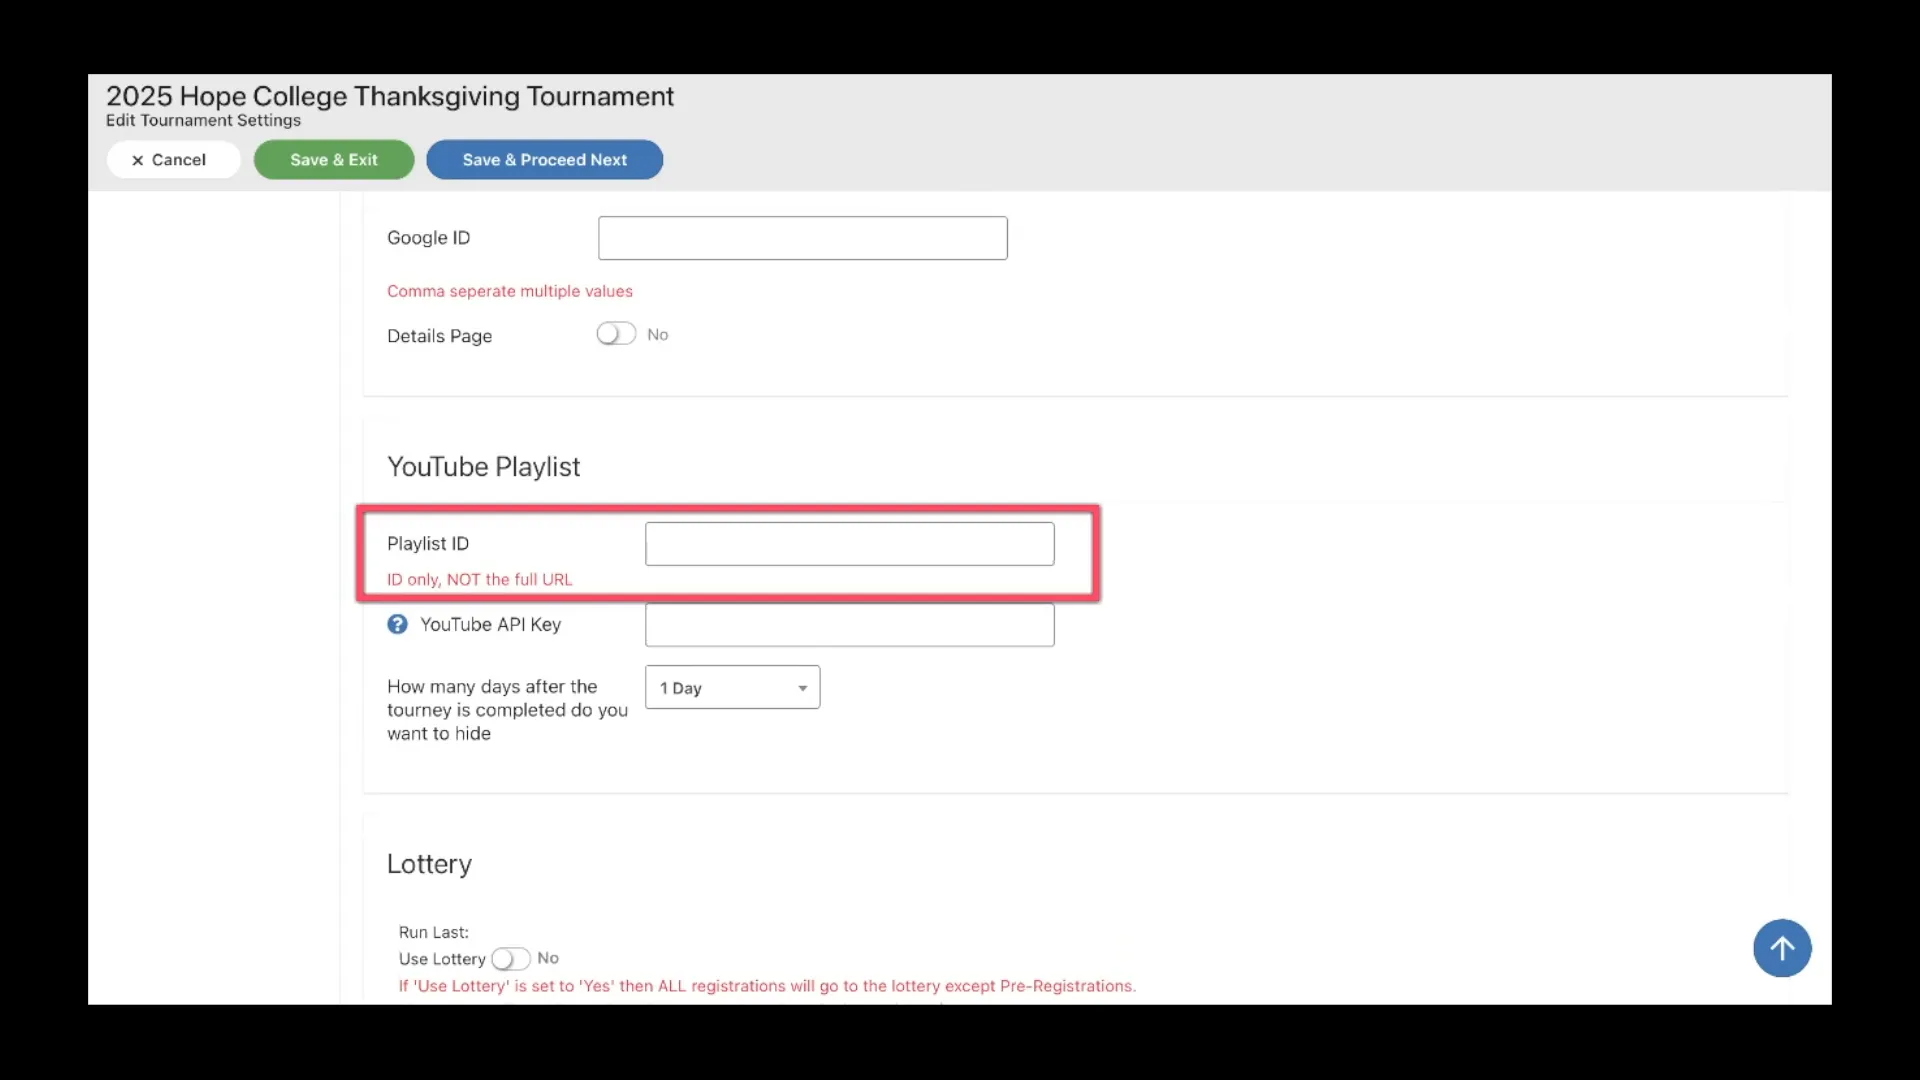Open the 1 Day dropdown

(x=732, y=688)
